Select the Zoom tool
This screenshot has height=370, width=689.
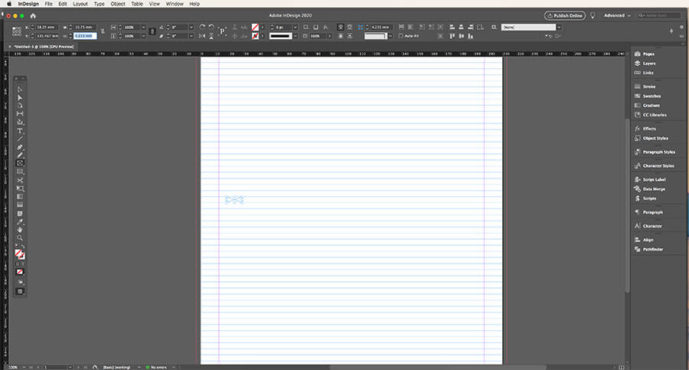[20, 238]
